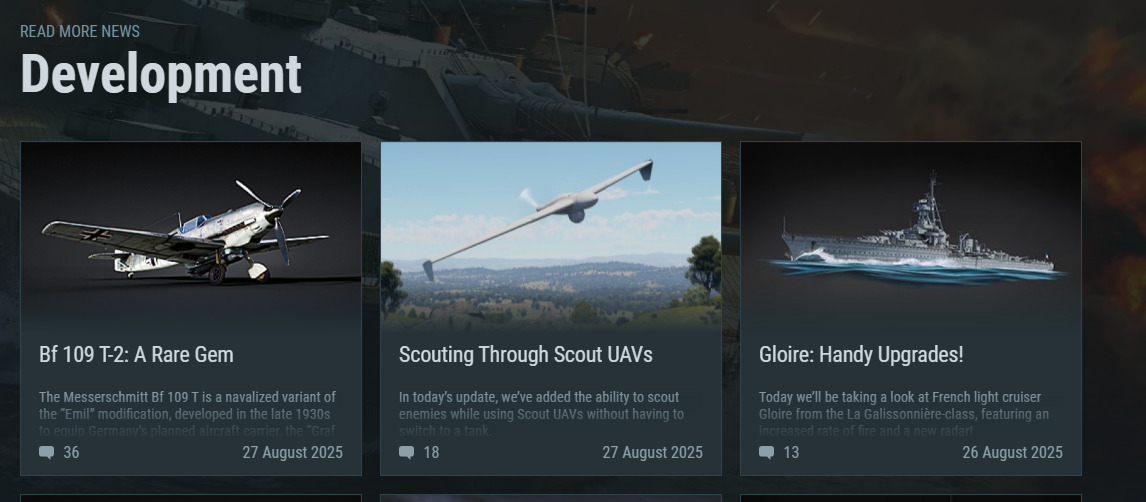Click the 27 August 2025 date on UAVs card
1146x502 pixels.
653,453
